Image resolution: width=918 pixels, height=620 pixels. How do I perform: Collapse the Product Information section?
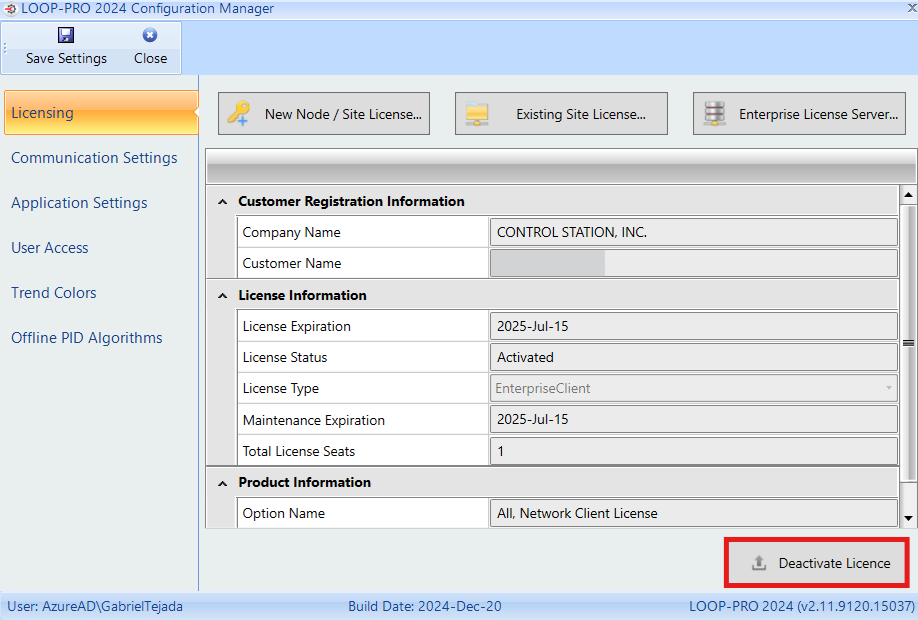222,483
